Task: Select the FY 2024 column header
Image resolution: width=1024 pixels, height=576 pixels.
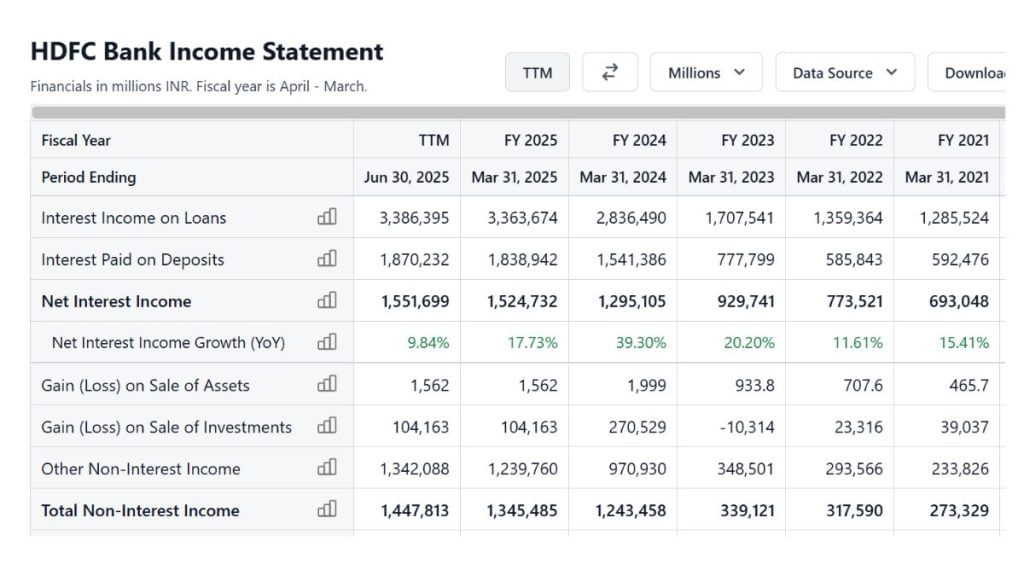Action: 639,140
